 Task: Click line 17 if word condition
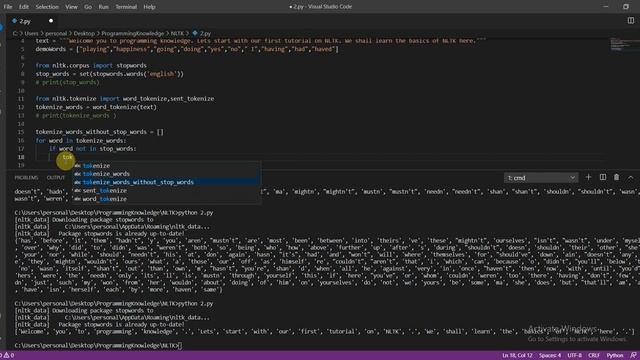(93, 149)
